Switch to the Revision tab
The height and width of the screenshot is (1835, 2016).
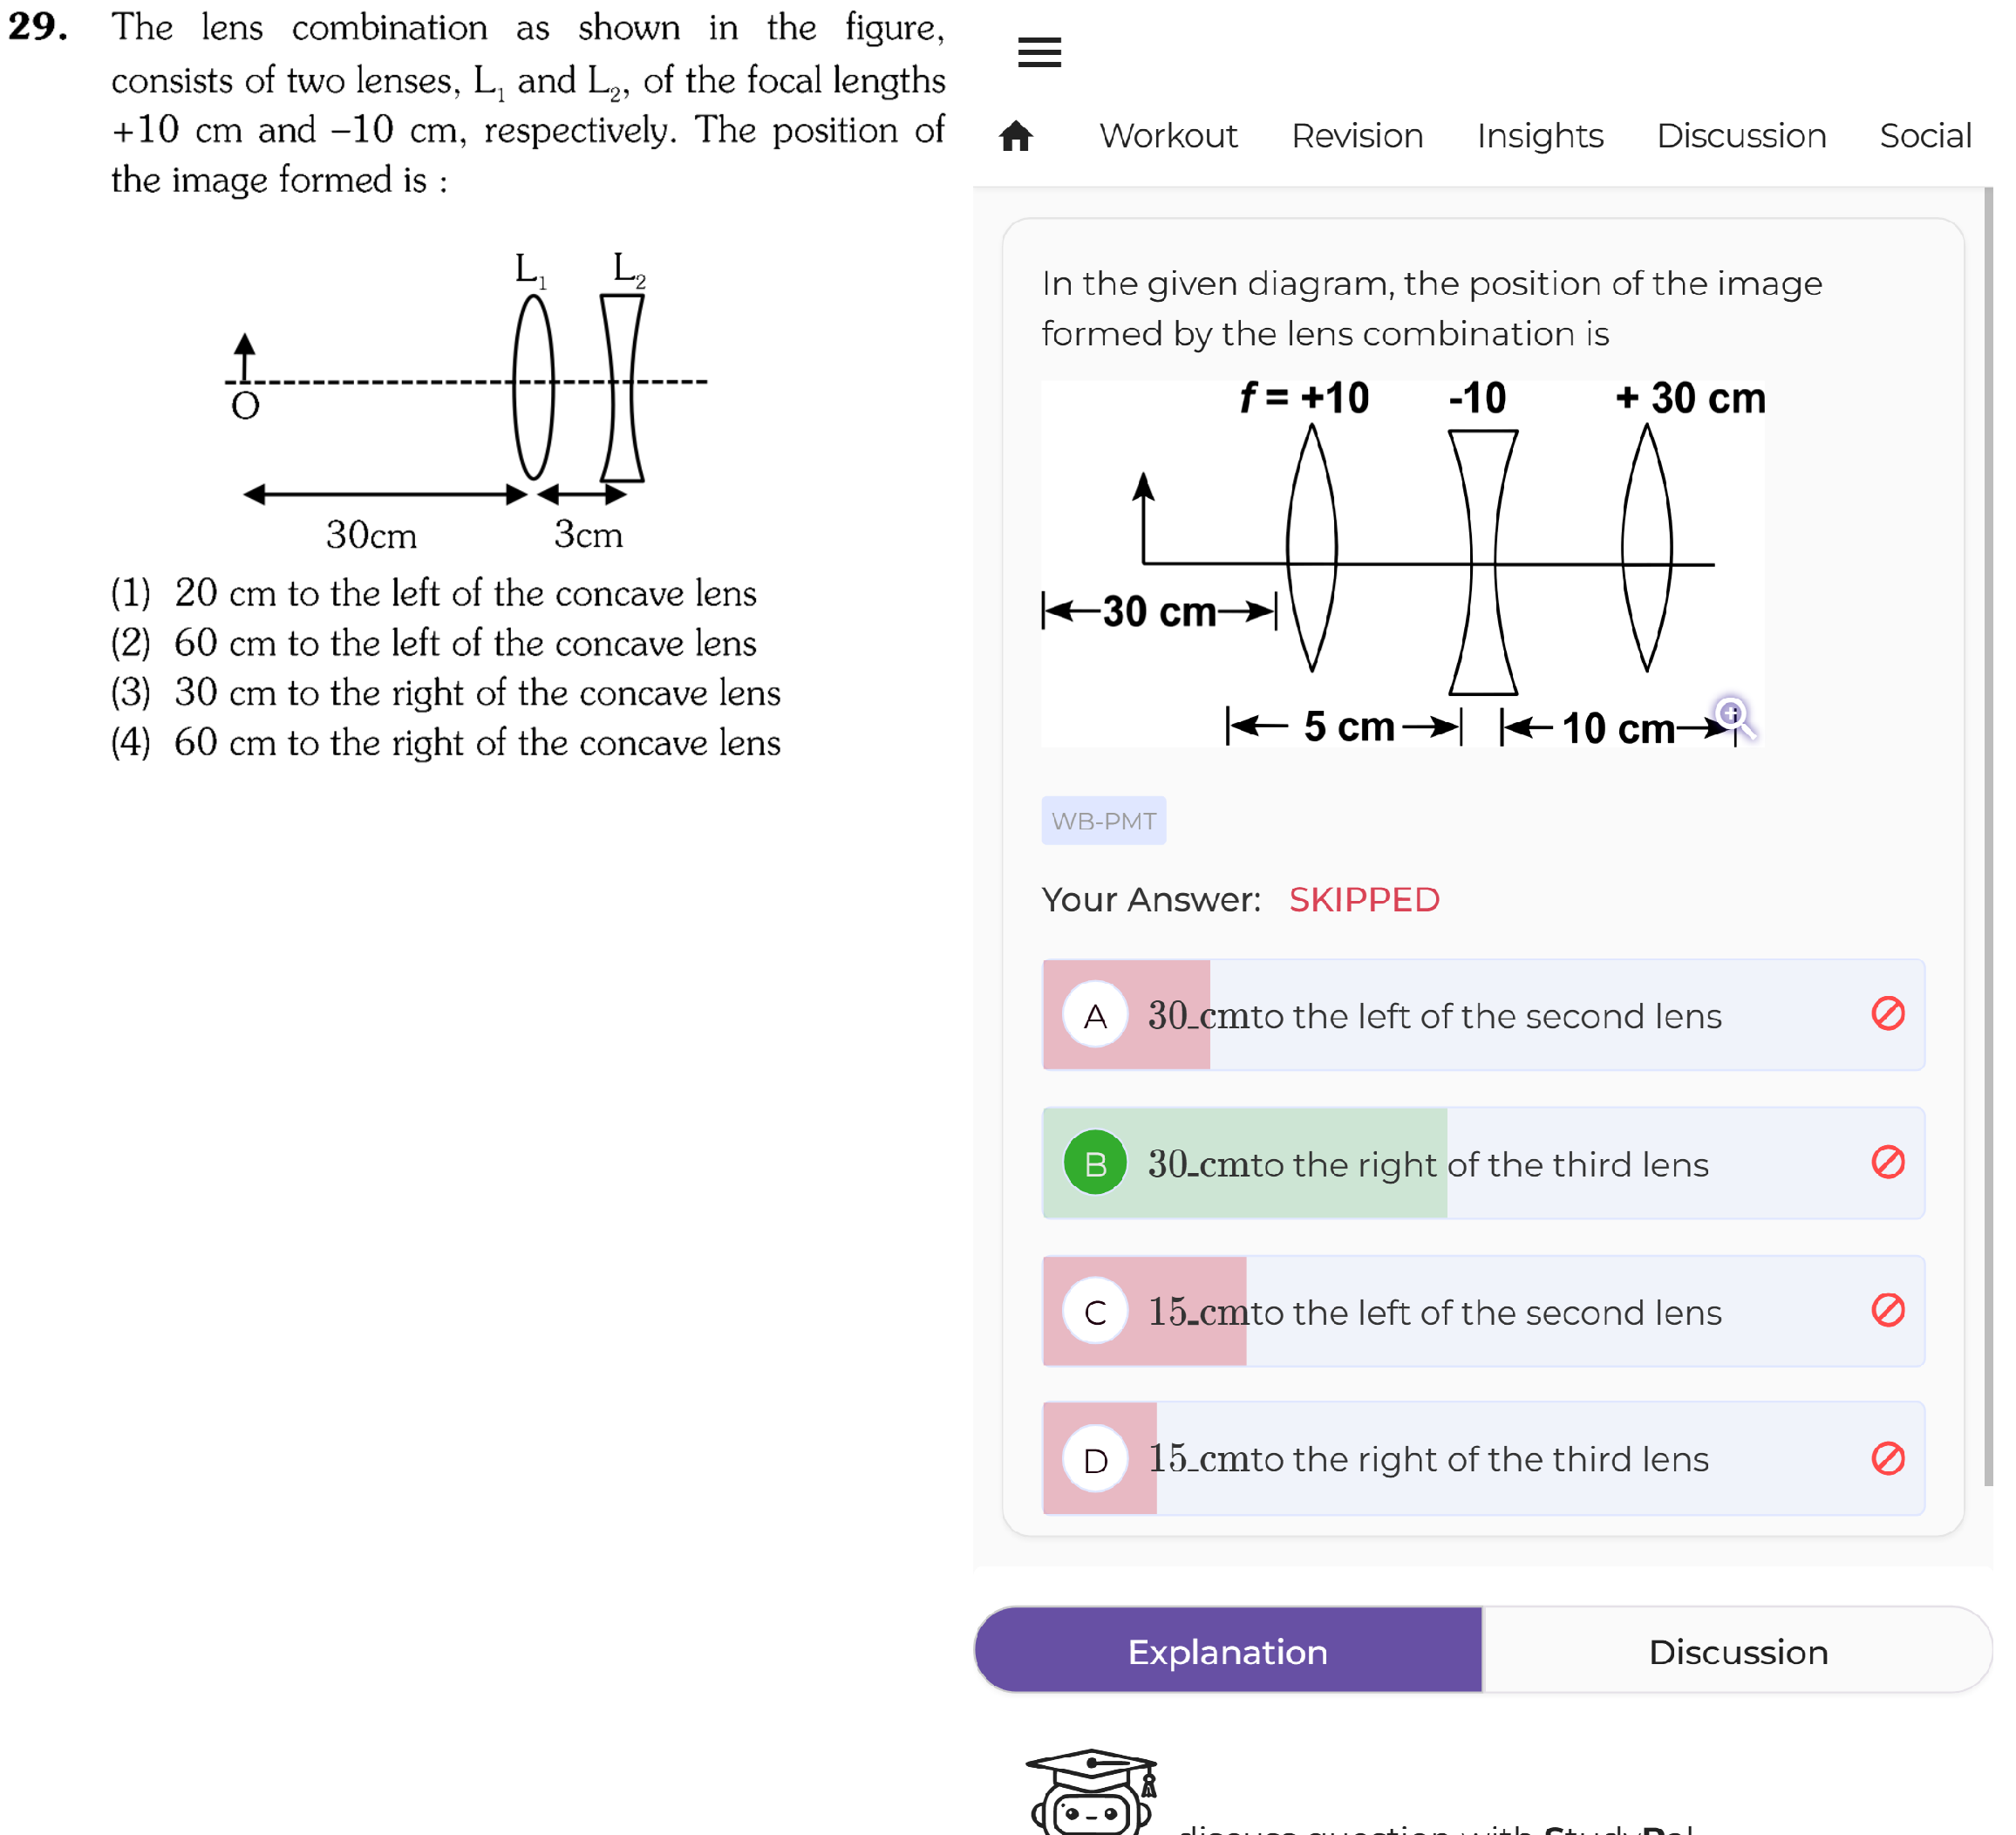[1357, 135]
